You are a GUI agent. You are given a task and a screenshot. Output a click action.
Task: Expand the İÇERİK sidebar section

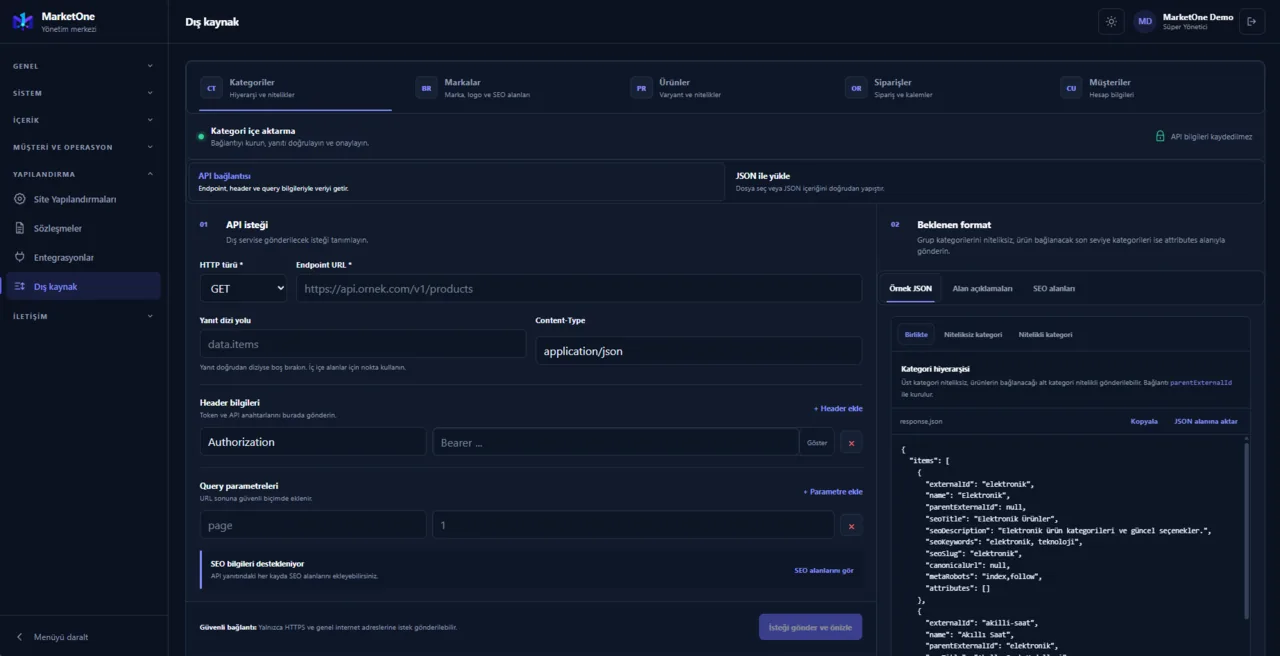pyautogui.click(x=83, y=120)
